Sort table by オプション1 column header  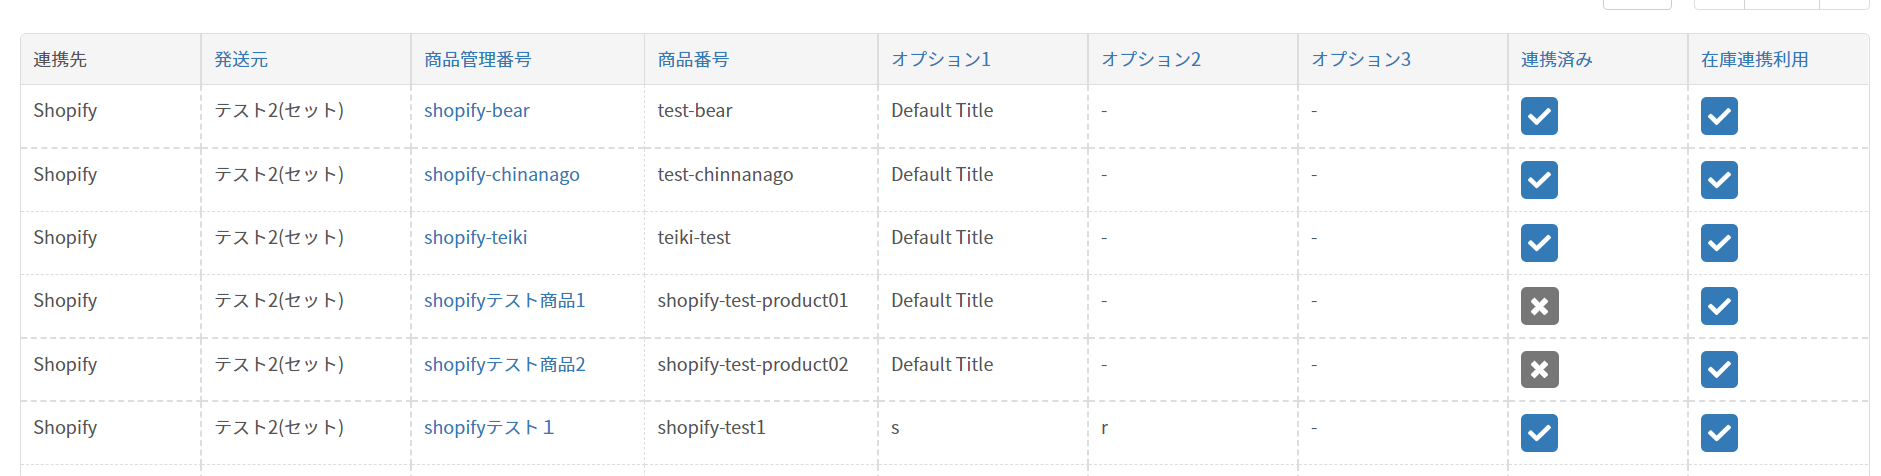pyautogui.click(x=941, y=60)
